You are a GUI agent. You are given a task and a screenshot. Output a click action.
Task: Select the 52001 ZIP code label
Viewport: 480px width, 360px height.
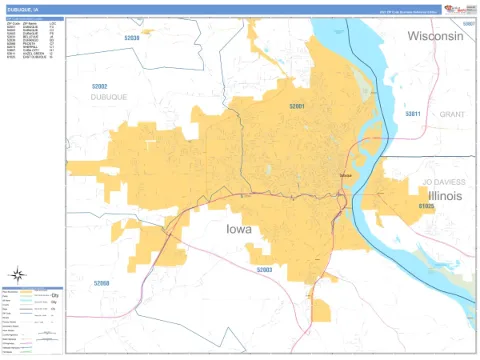297,106
